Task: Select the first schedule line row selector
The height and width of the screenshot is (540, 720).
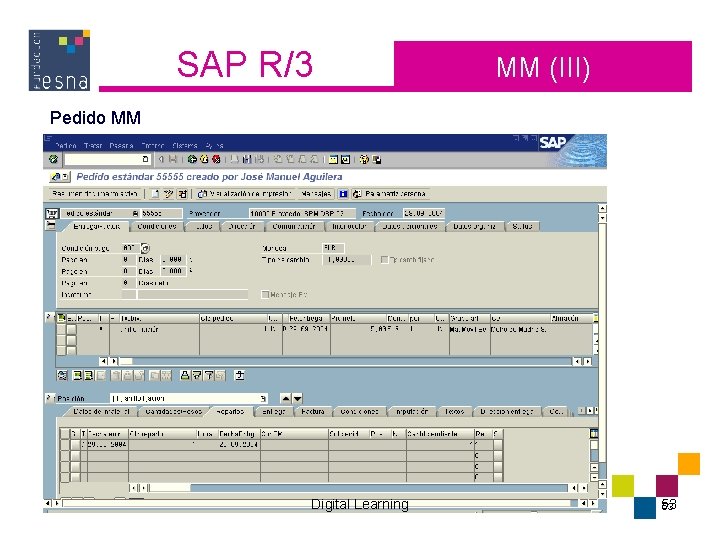Action: [x=65, y=444]
